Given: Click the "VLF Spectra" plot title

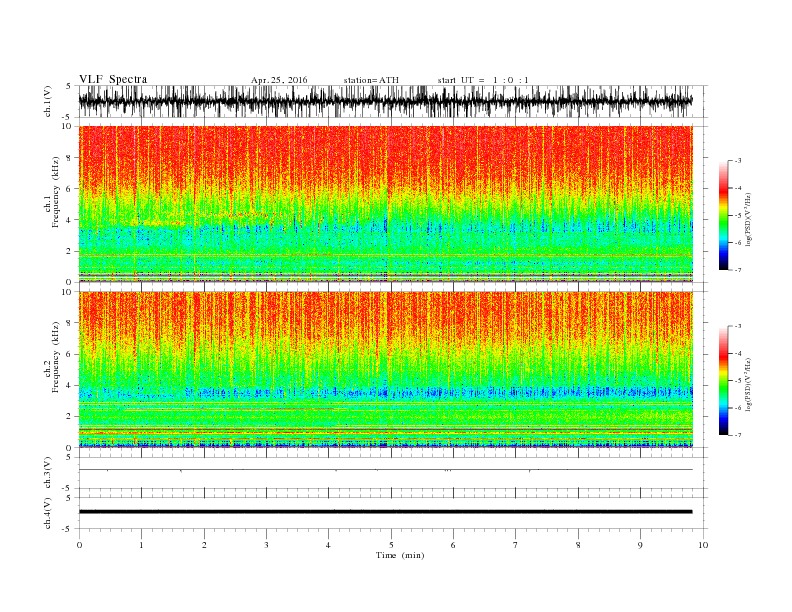Looking at the screenshot, I should (113, 79).
